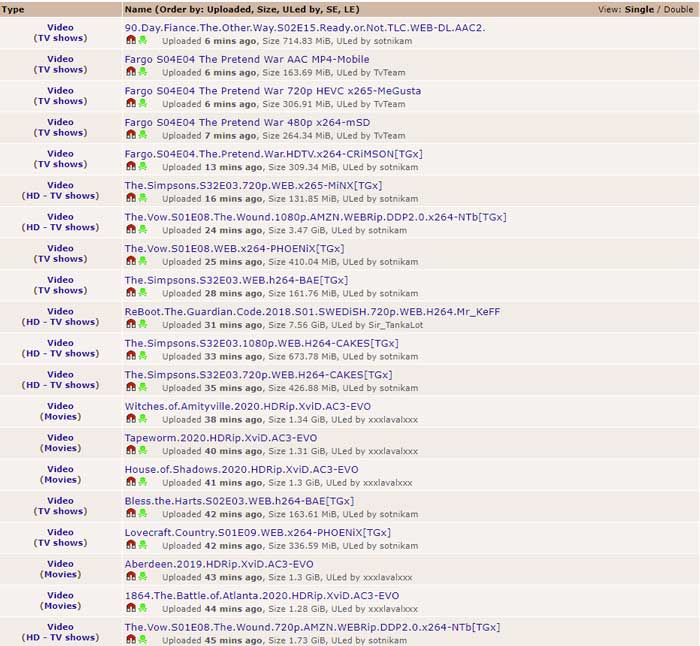Open Bless.the.Harts.S02E03 torrent
Image resolution: width=700 pixels, height=646 pixels.
point(239,501)
